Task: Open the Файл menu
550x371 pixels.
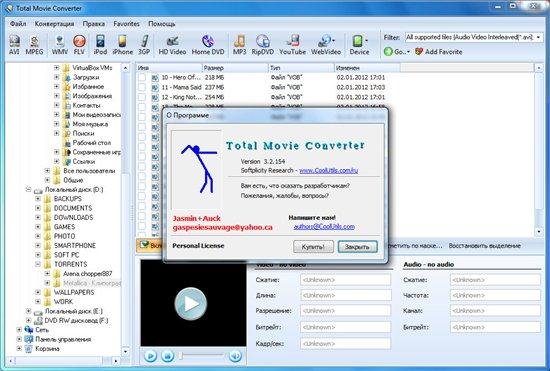Action: pos(18,24)
